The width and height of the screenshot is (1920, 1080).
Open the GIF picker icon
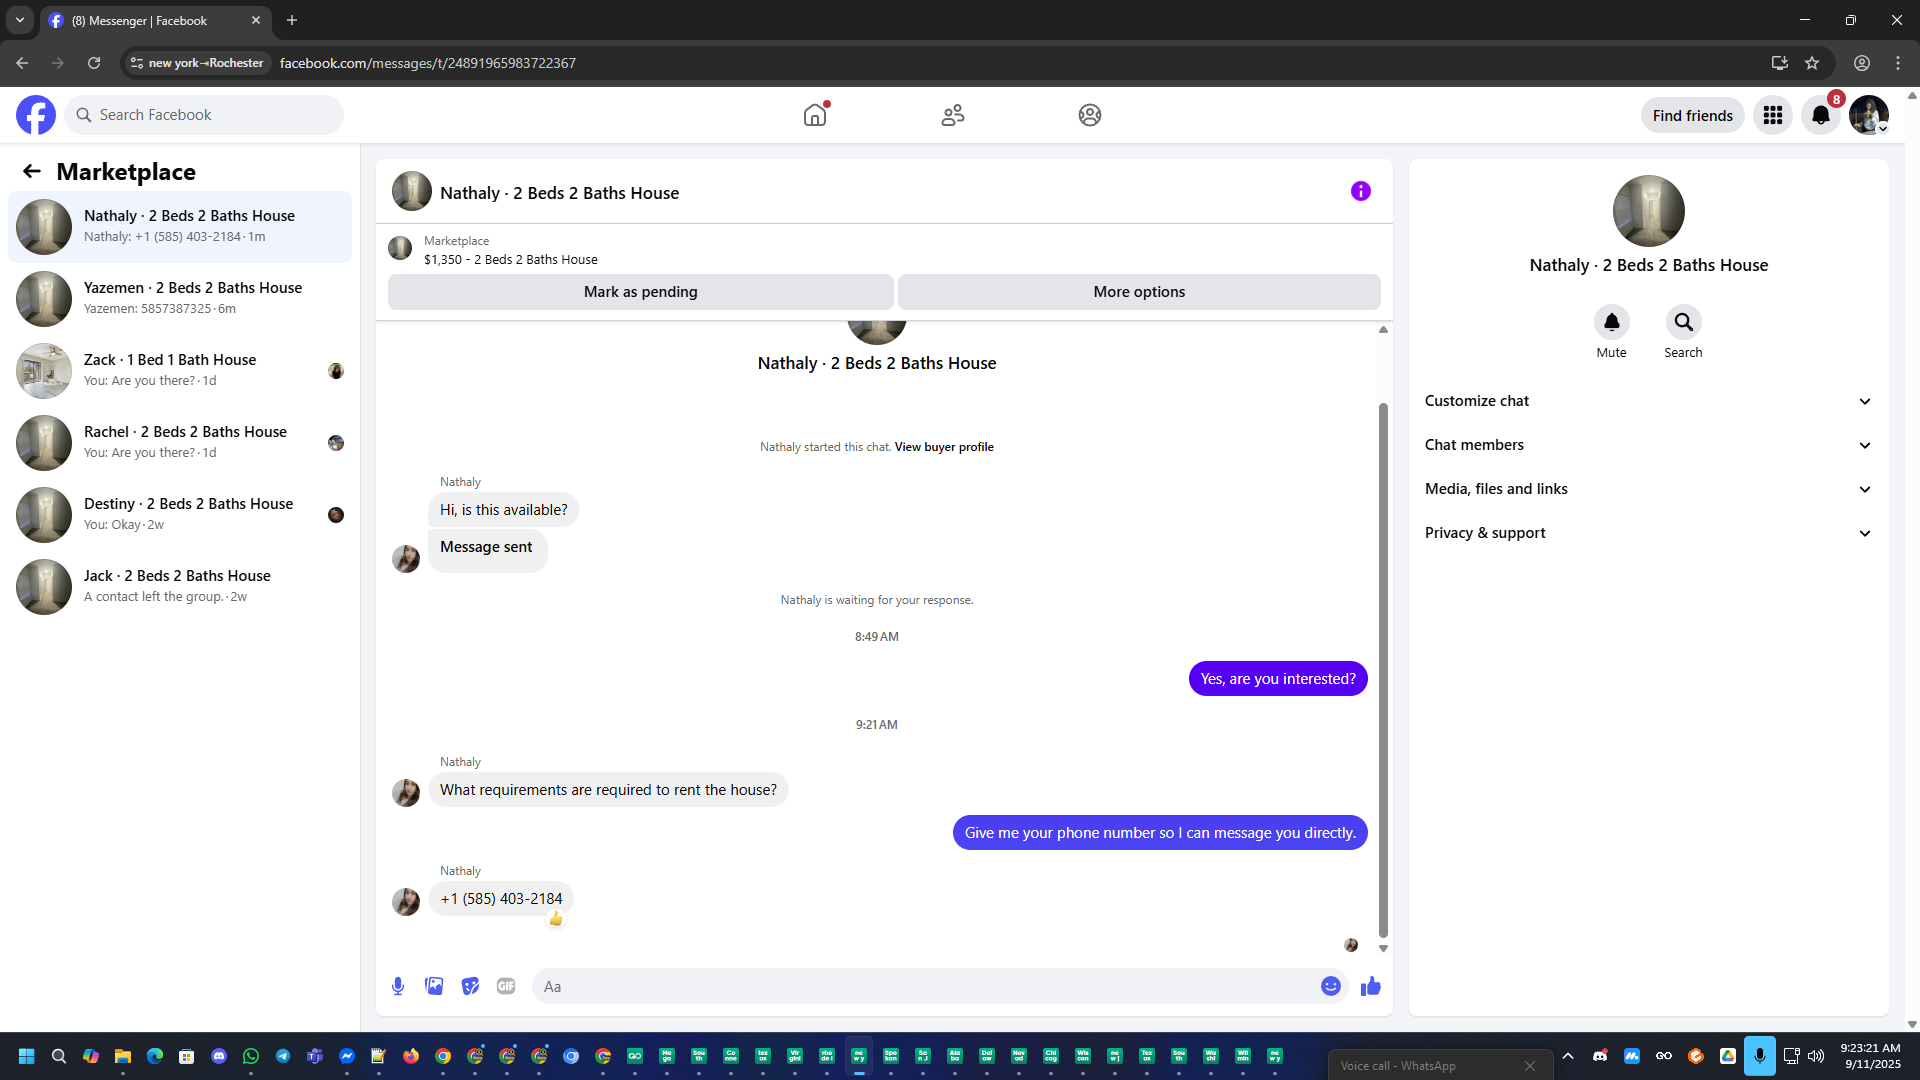pos(506,986)
